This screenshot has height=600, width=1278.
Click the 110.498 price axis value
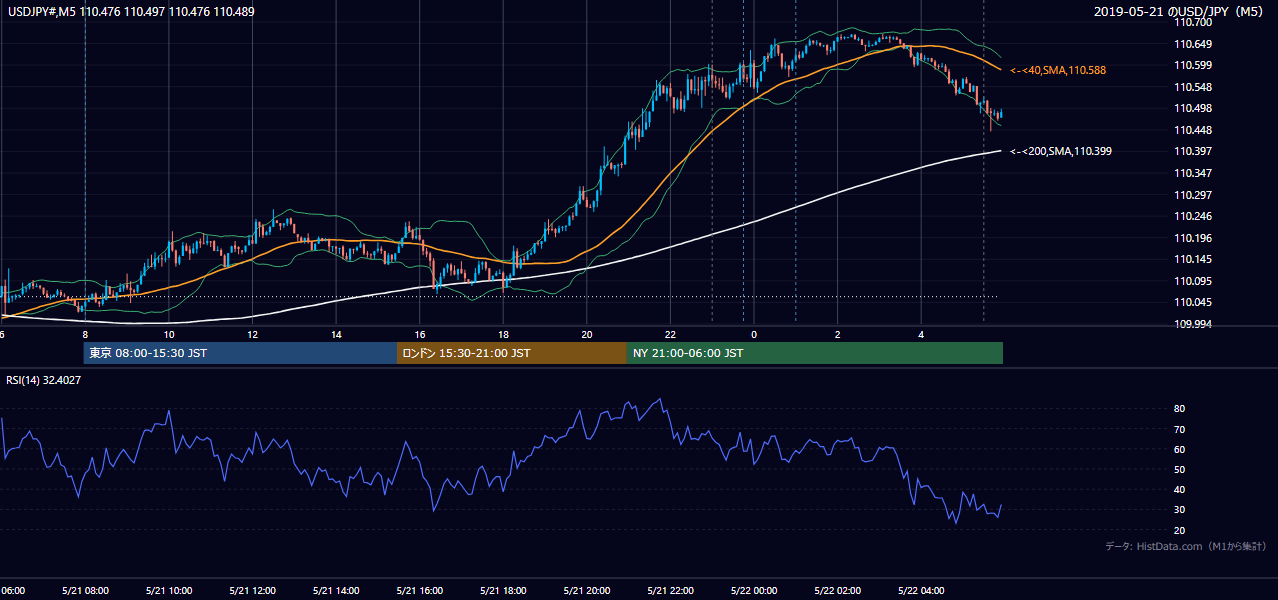click(x=1194, y=108)
